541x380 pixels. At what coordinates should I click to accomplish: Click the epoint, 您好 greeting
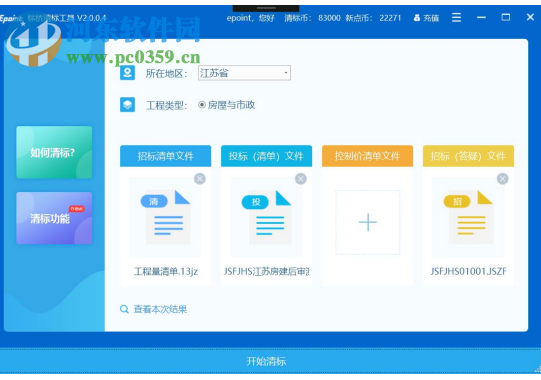click(x=250, y=18)
